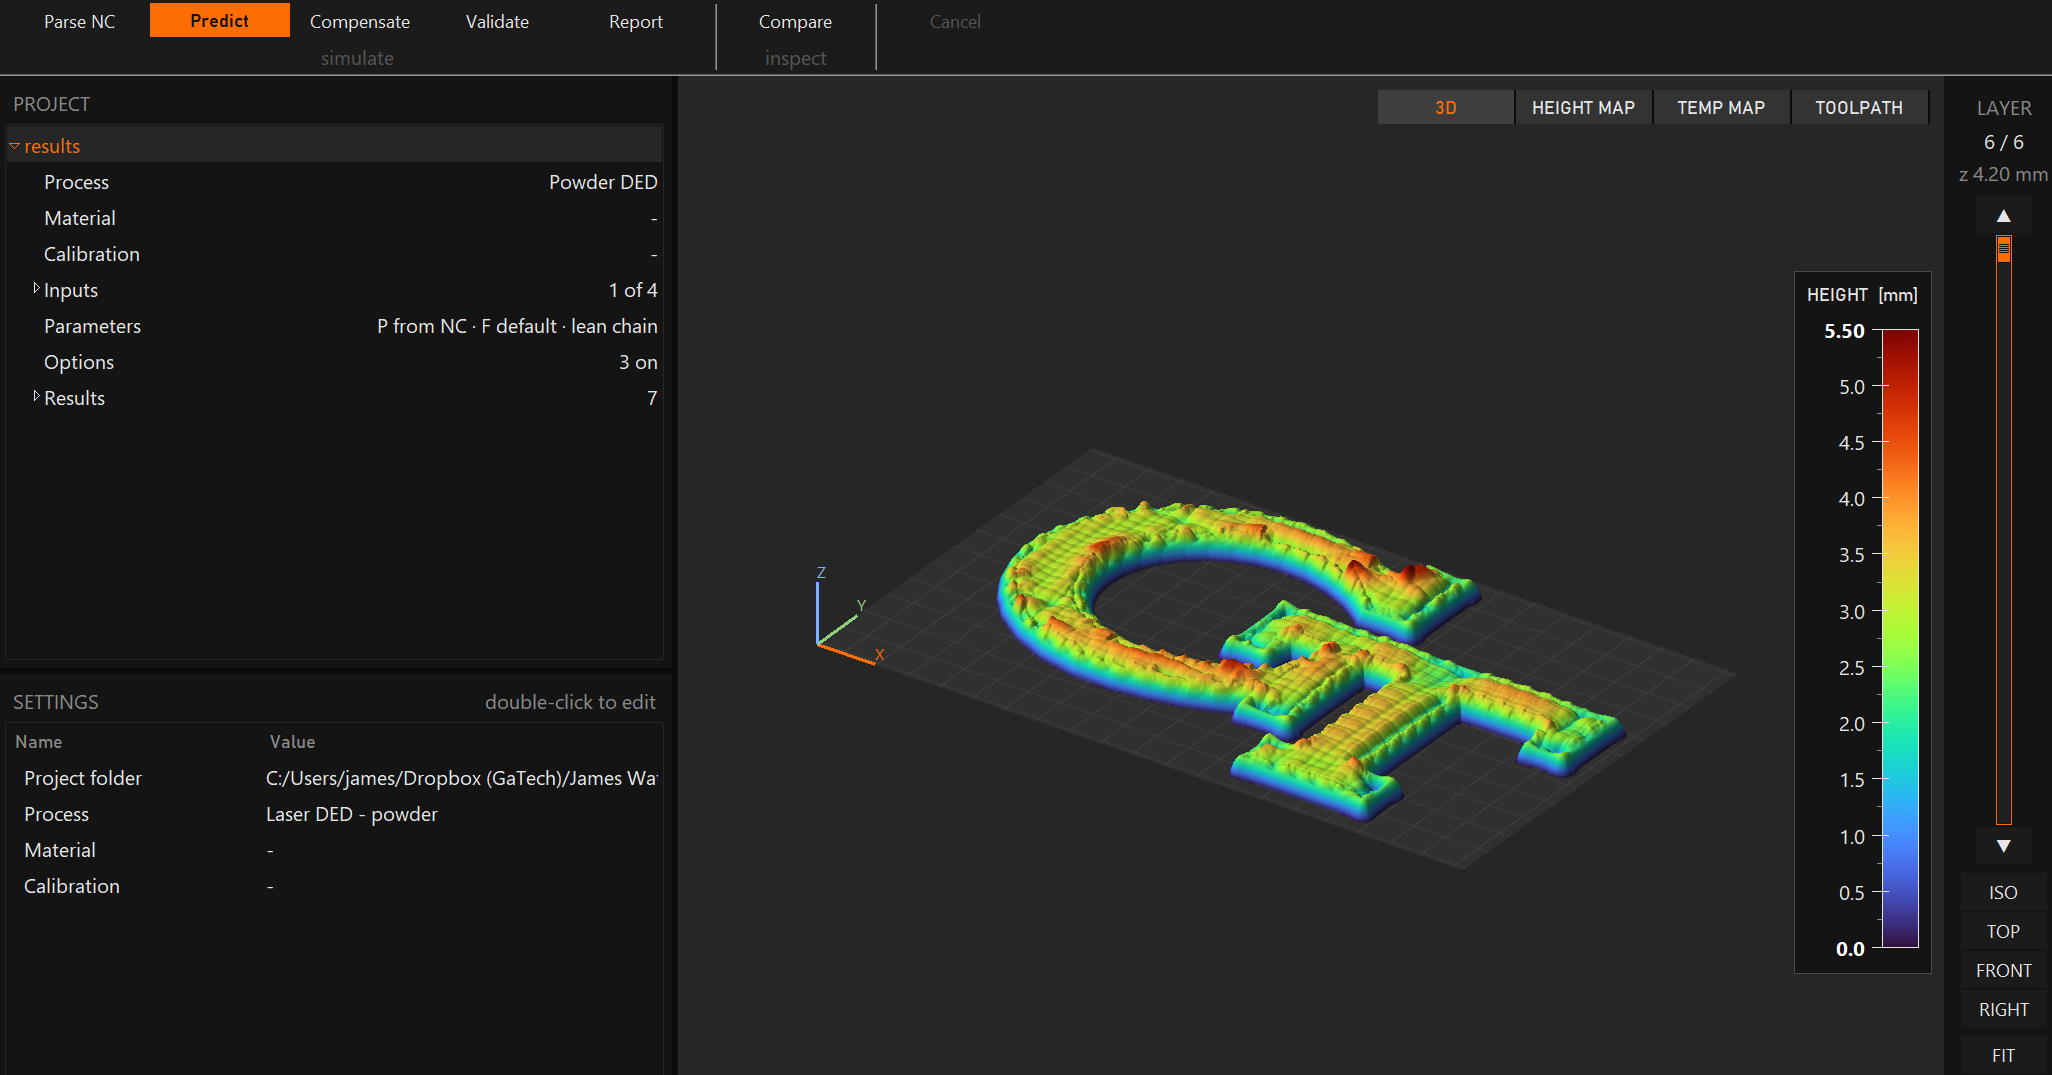Click the layer up arrow
The image size is (2052, 1075).
tap(2003, 216)
